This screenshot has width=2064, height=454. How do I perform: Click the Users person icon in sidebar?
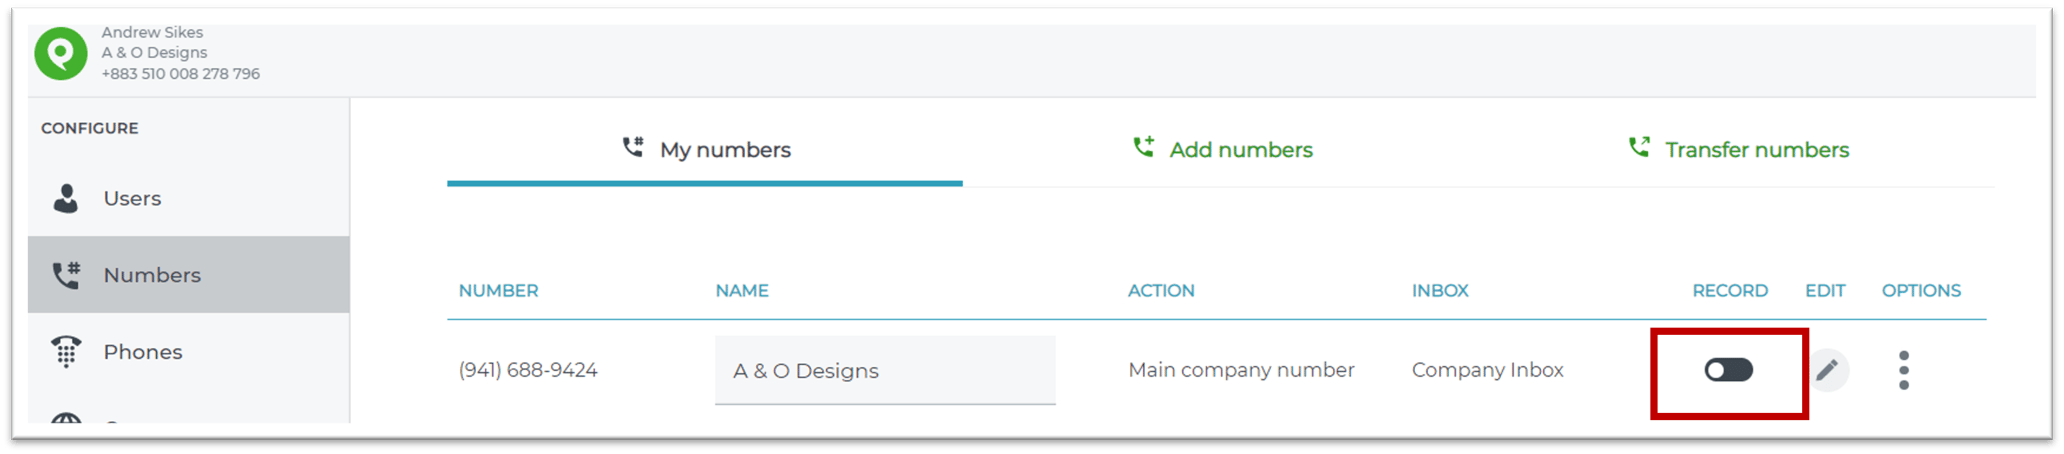click(66, 198)
